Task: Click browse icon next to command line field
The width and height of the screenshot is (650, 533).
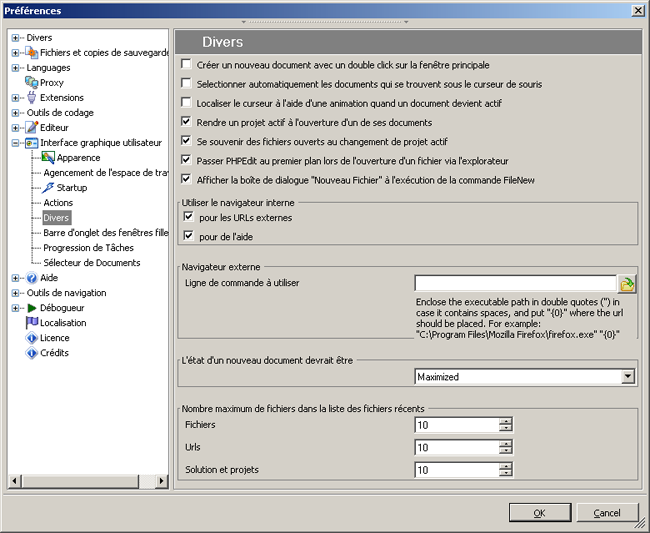Action: [627, 284]
